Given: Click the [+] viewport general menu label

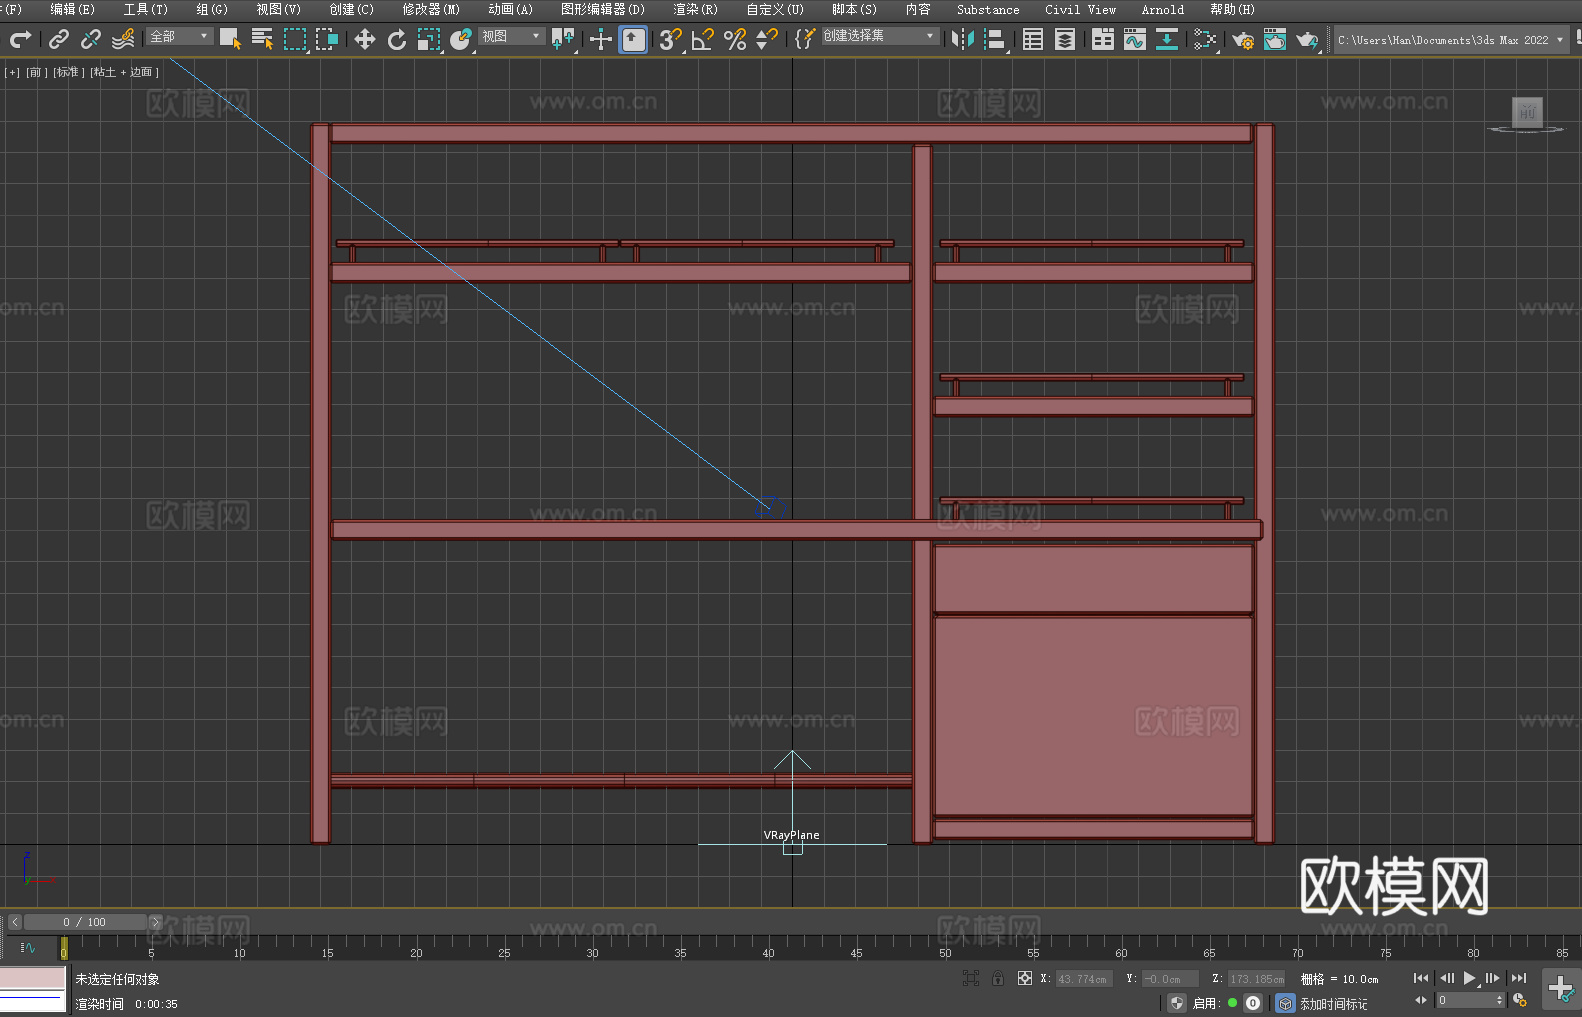Looking at the screenshot, I should coord(12,72).
